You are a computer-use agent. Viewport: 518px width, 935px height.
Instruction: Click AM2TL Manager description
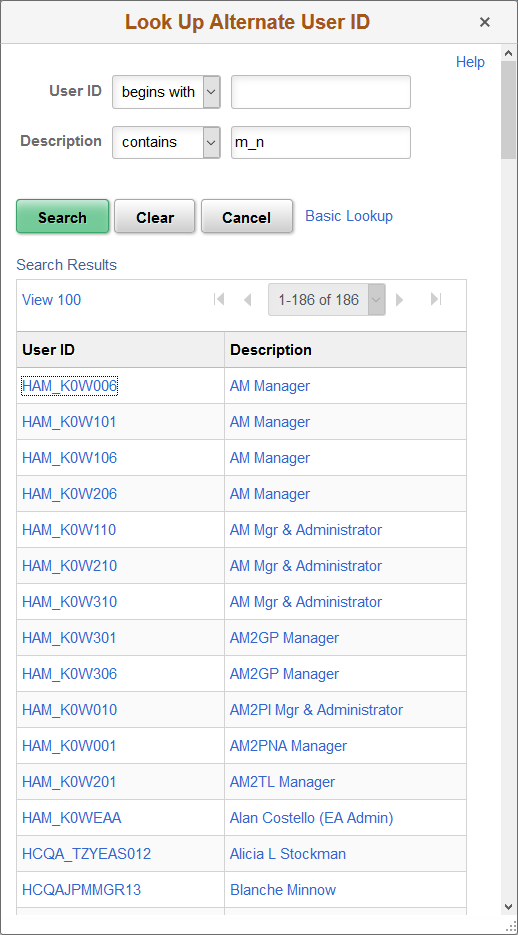[283, 781]
